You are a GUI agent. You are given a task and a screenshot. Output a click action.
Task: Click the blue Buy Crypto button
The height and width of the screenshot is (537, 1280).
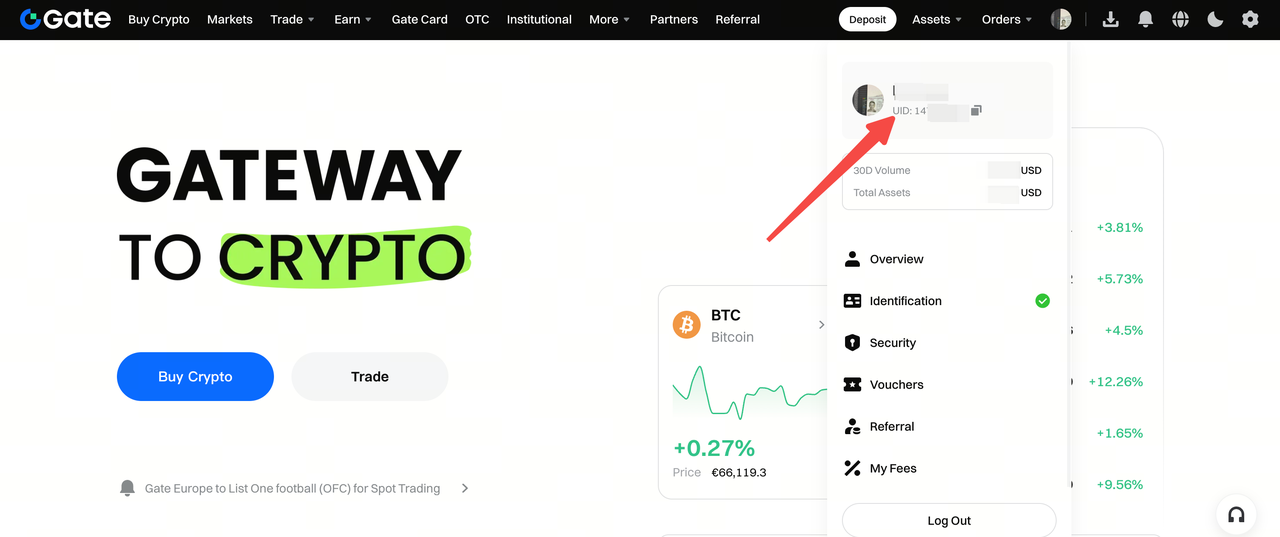[x=195, y=377]
